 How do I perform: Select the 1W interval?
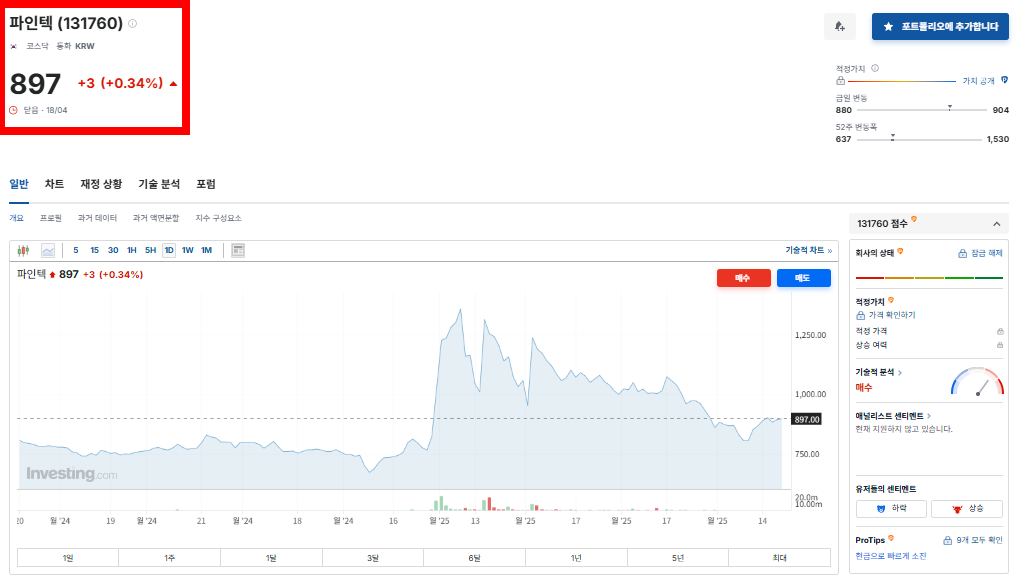(188, 250)
